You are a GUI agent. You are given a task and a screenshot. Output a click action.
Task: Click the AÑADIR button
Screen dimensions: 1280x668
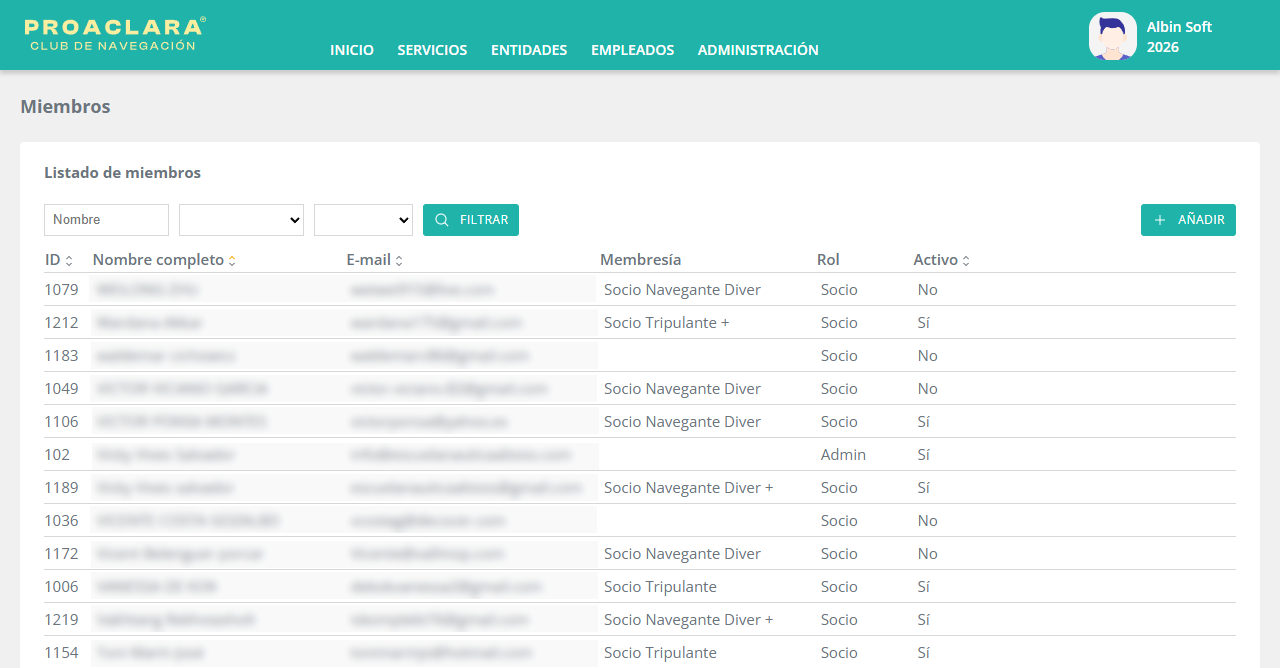[x=1188, y=220]
